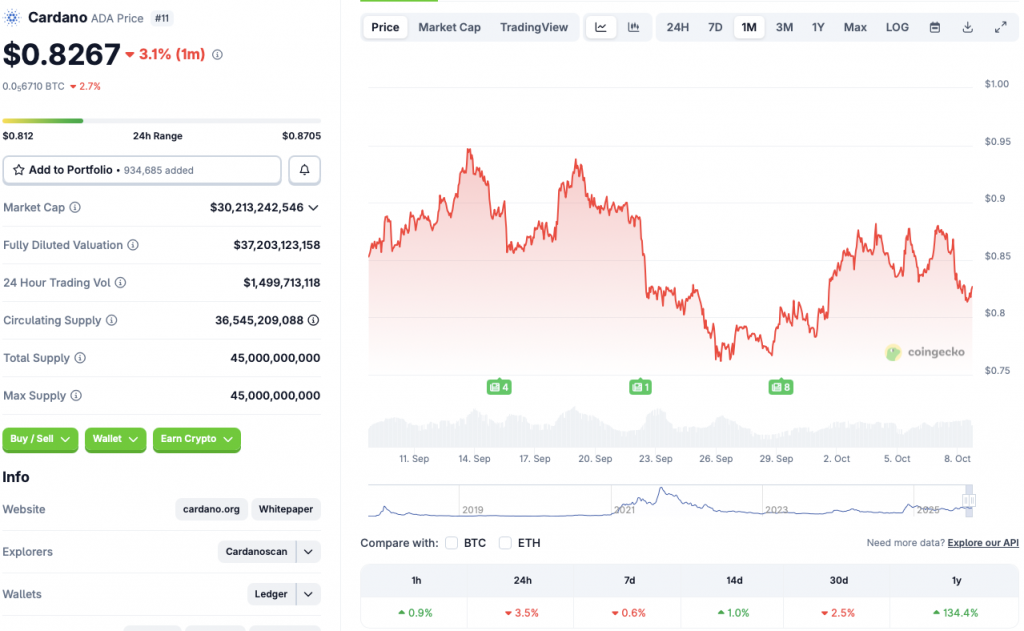Open the Buy / Sell dropdown

pyautogui.click(x=41, y=439)
